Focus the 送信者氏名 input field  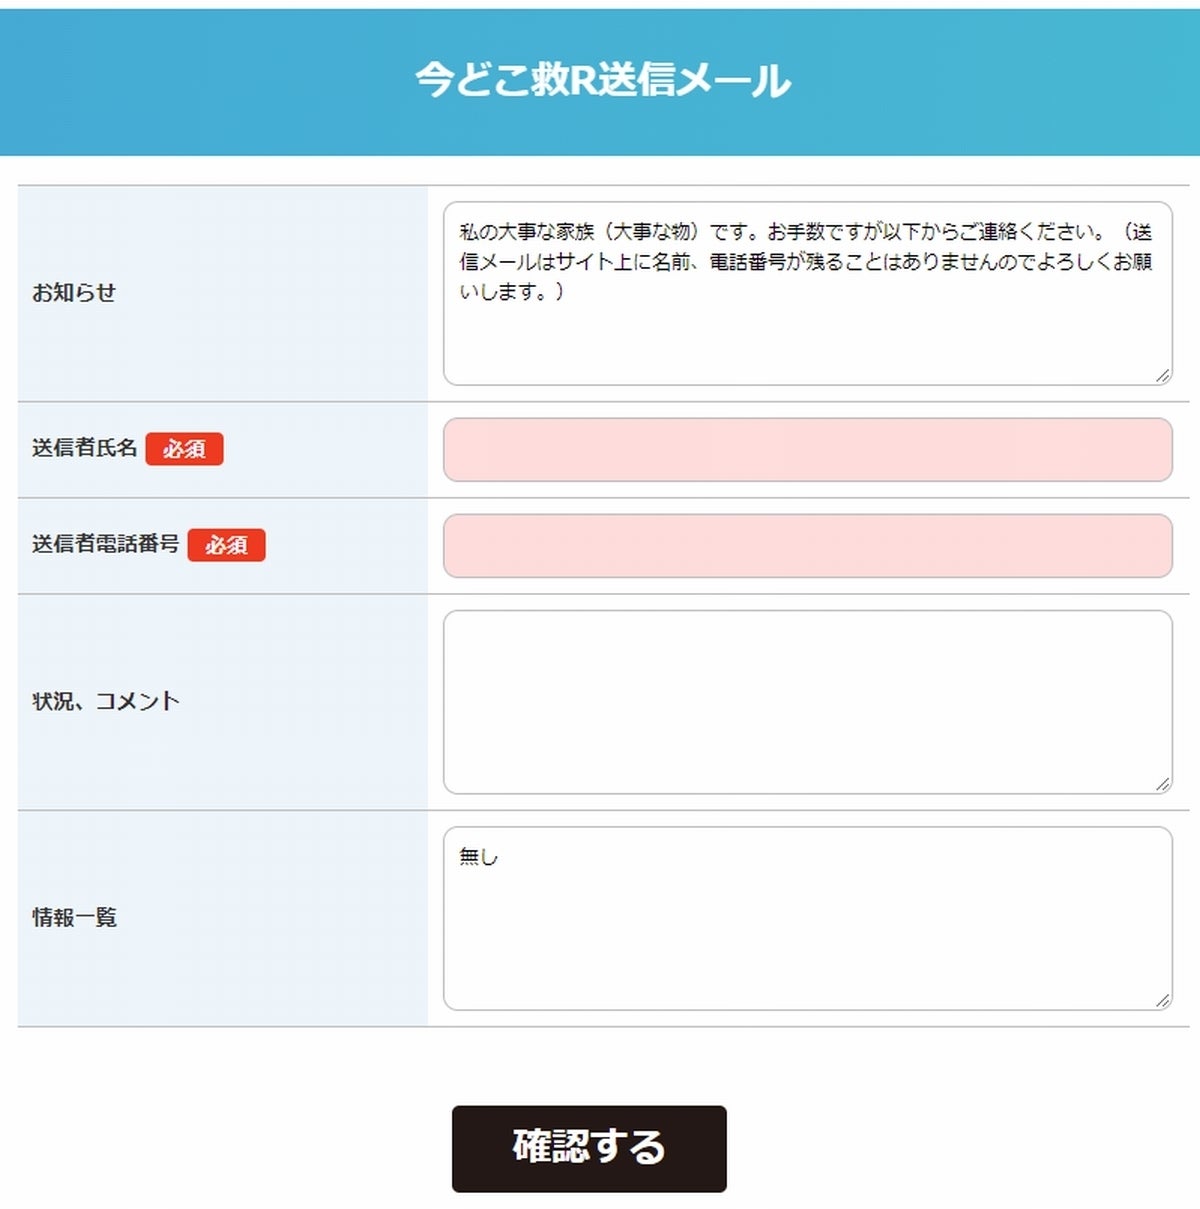(807, 450)
